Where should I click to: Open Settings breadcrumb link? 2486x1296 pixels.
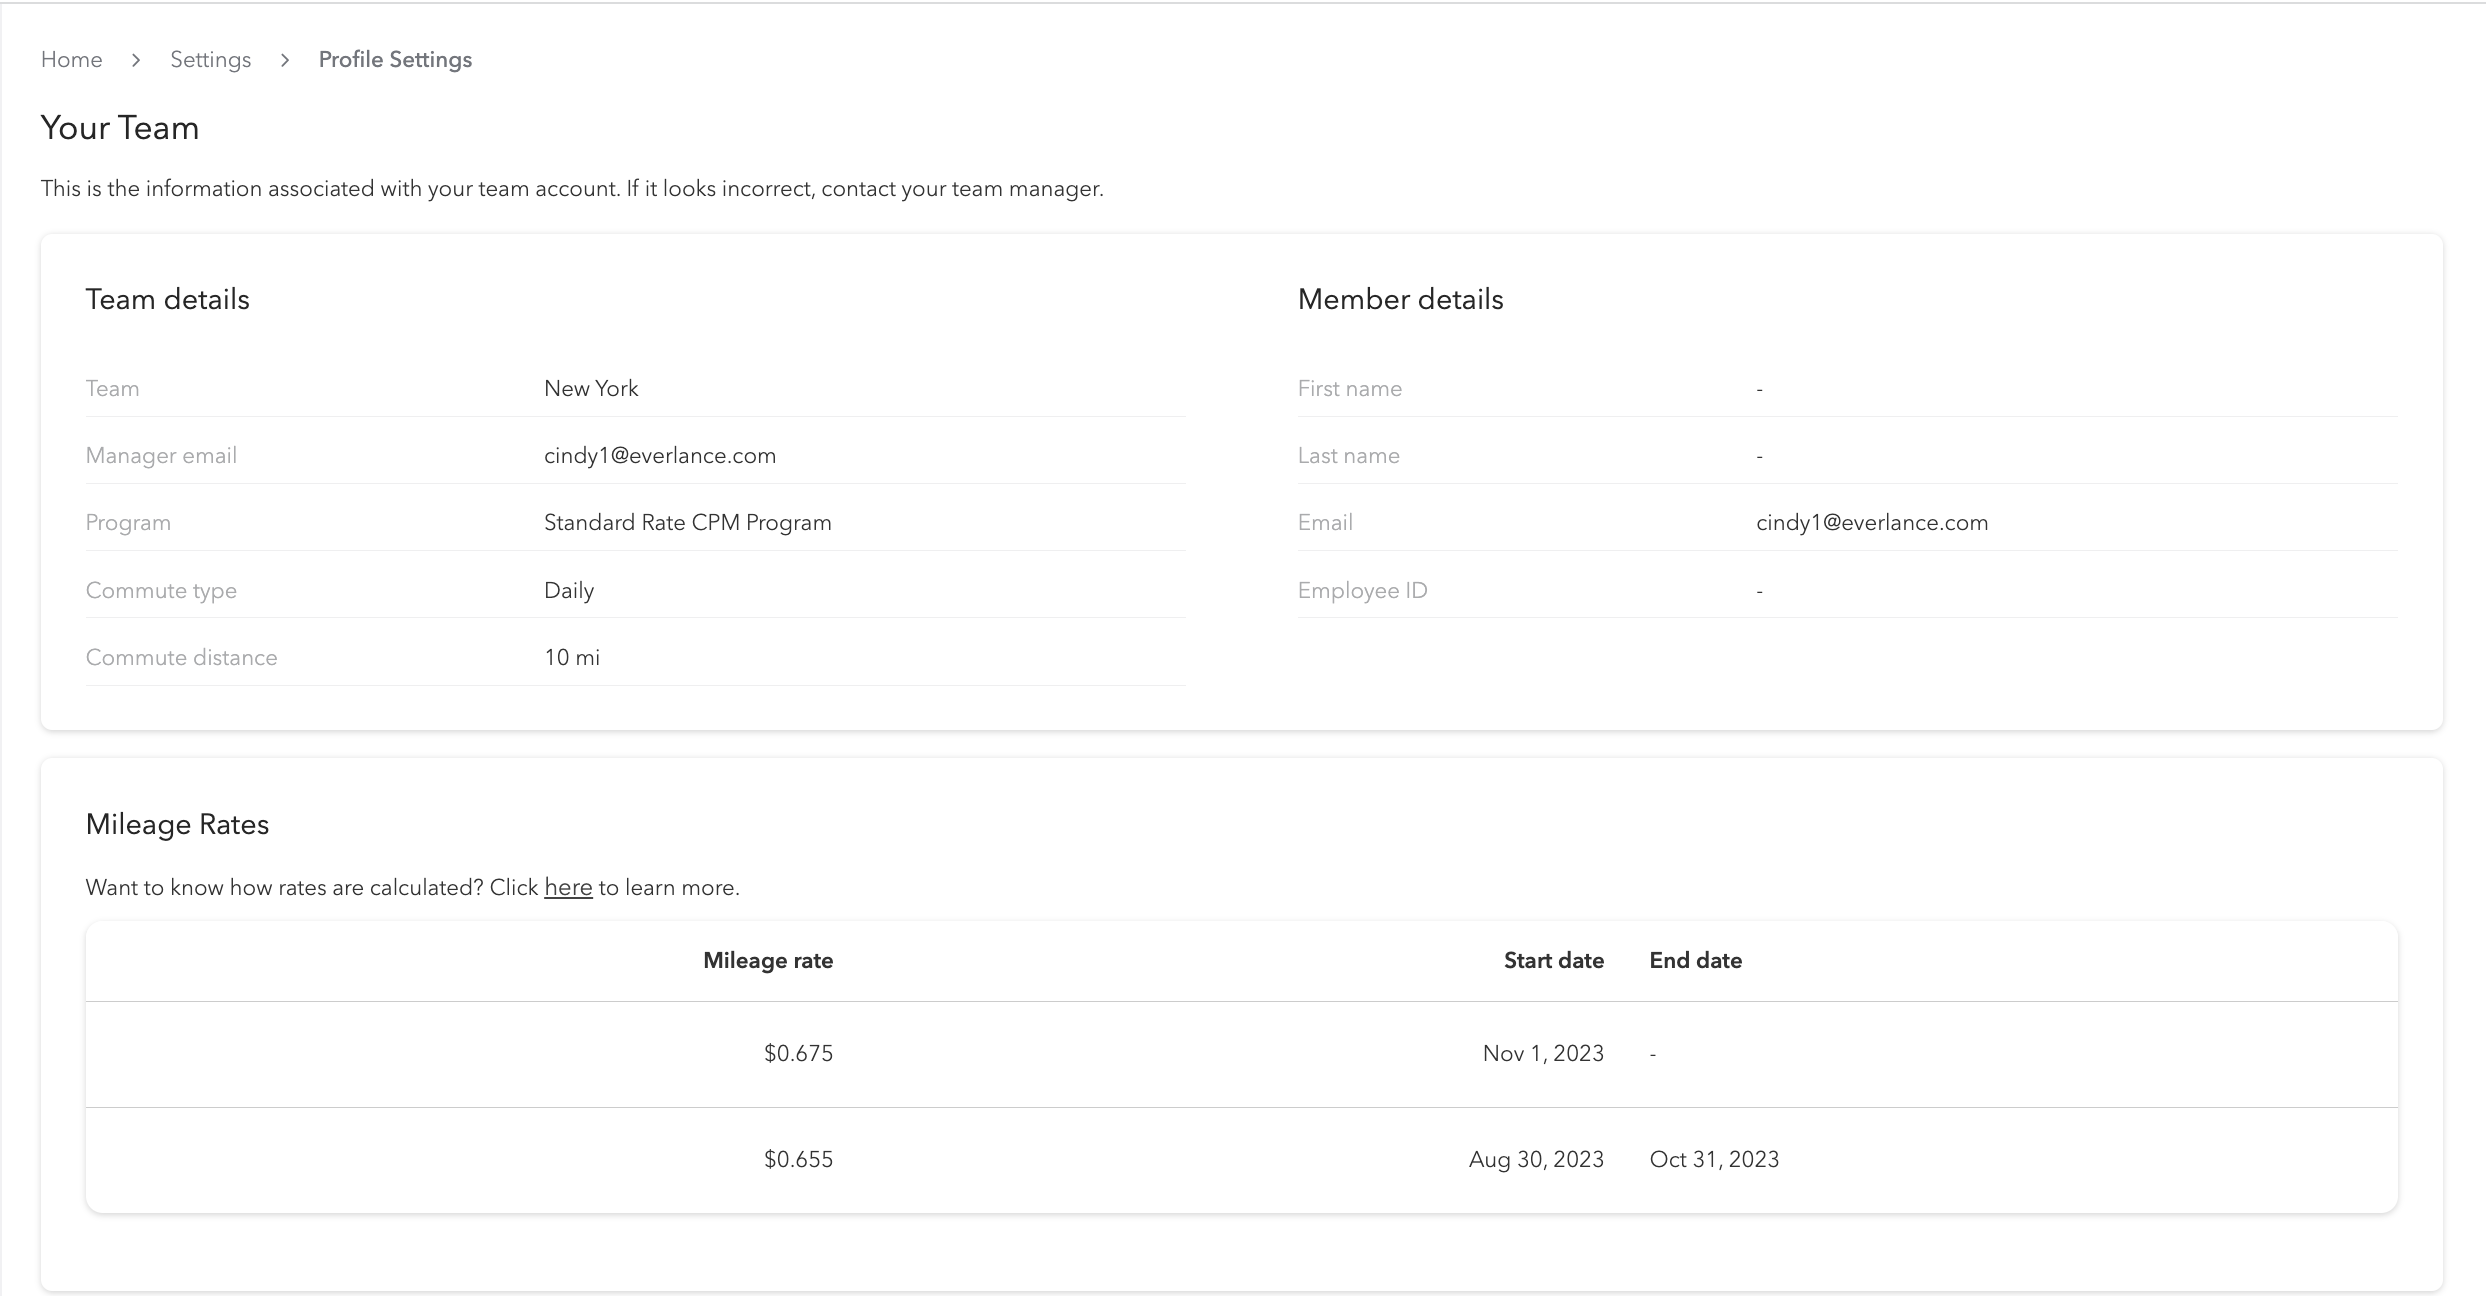pos(210,60)
